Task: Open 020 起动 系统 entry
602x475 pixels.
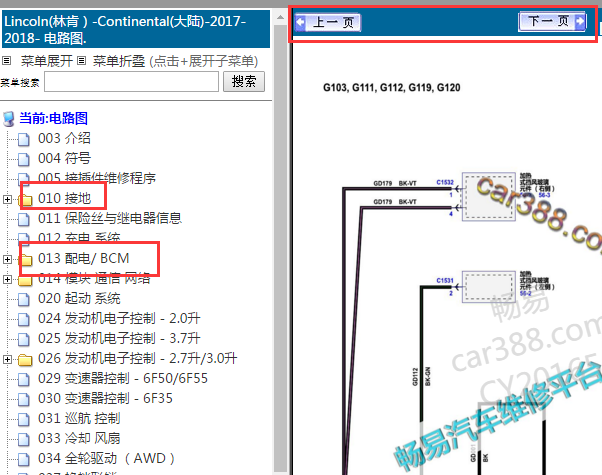Action: [x=79, y=298]
